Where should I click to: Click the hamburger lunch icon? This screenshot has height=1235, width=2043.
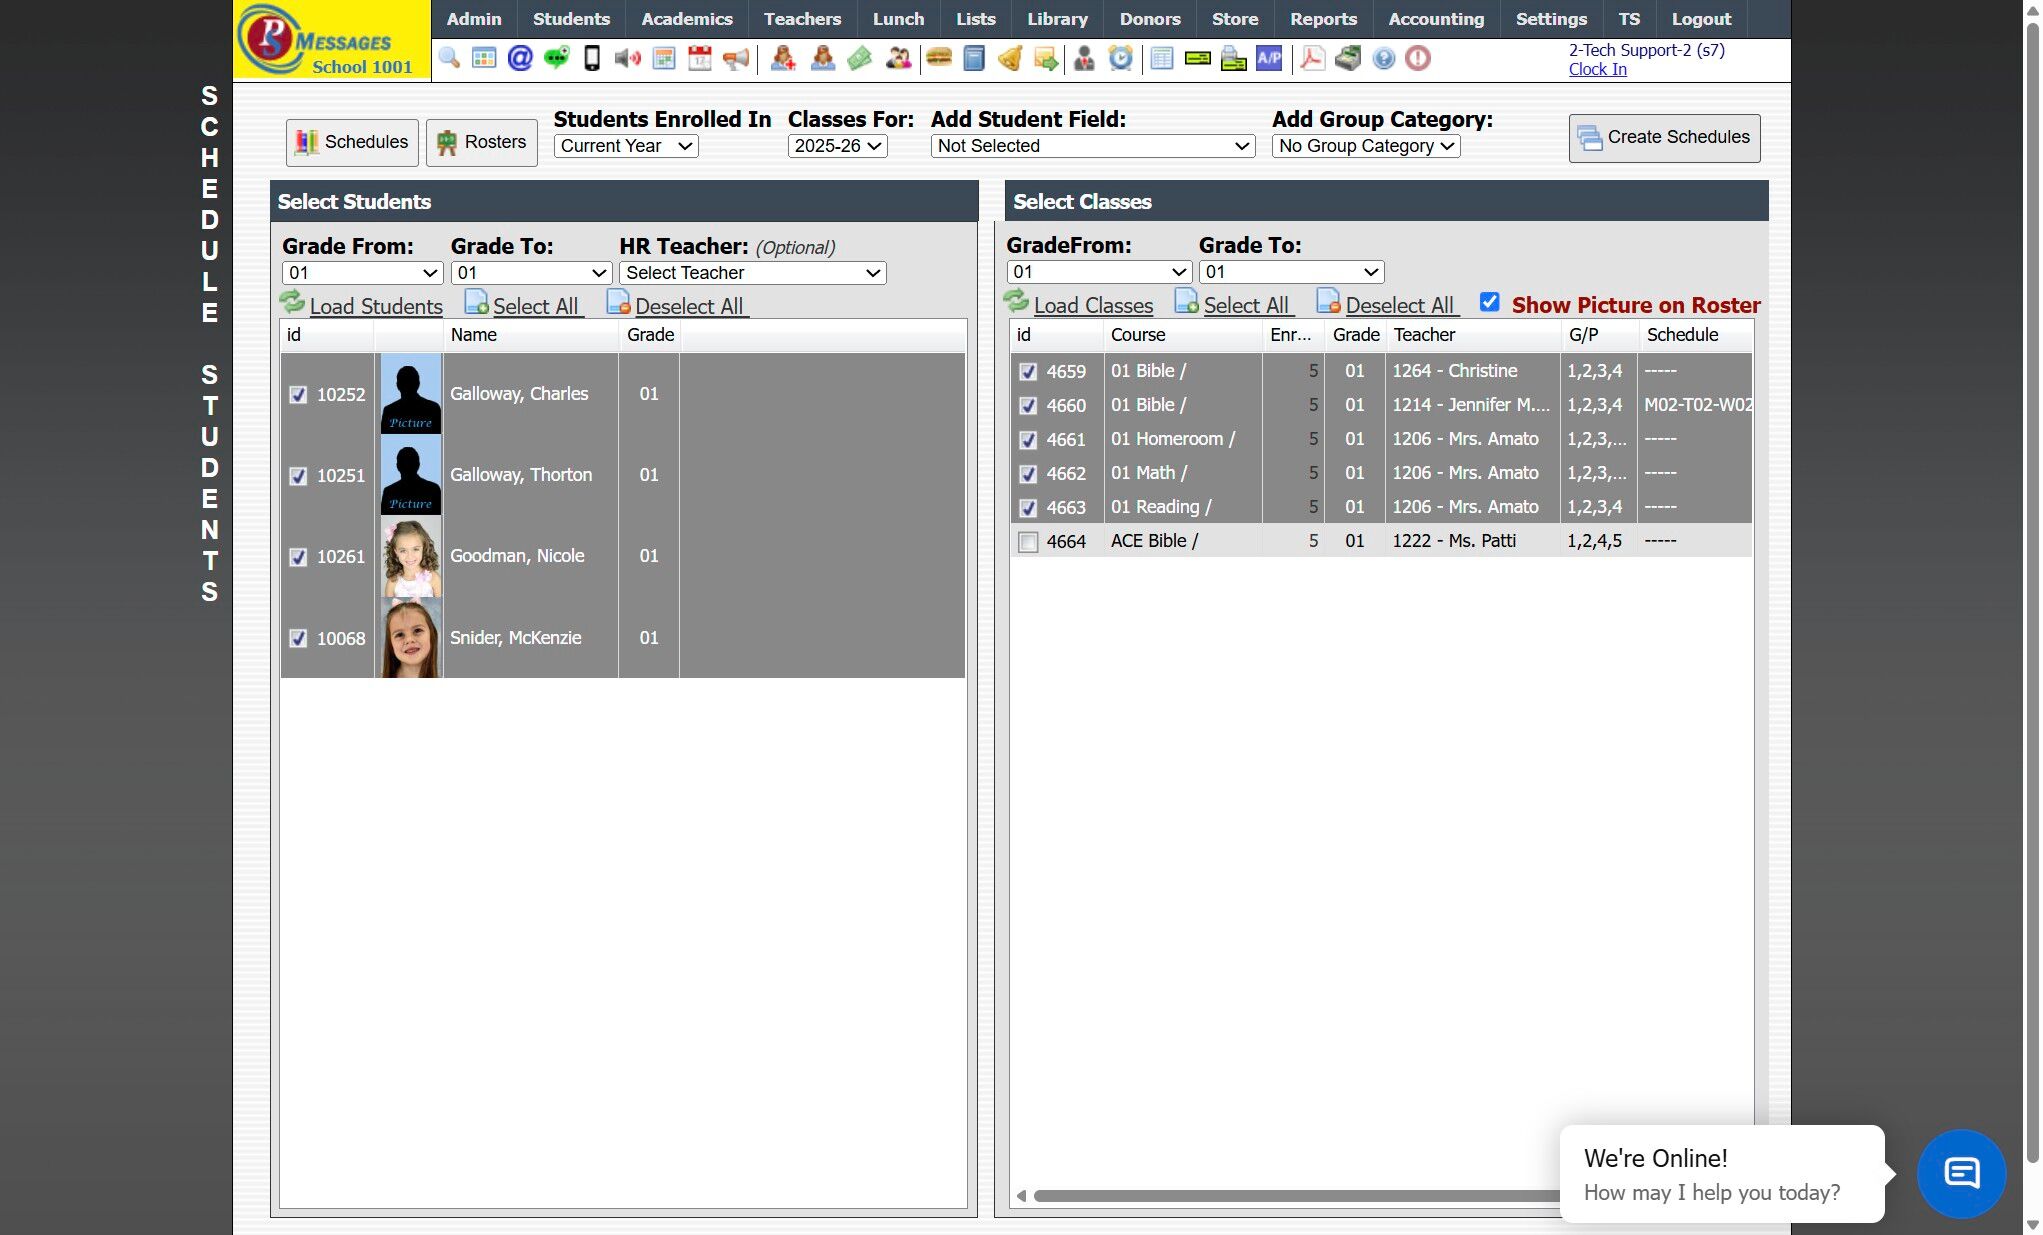click(x=938, y=58)
